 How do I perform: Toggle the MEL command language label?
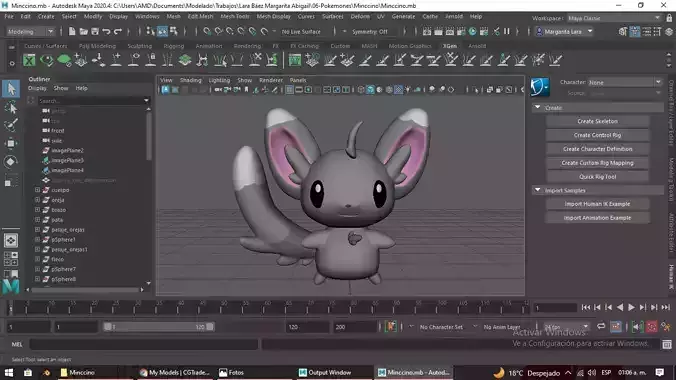[17, 344]
